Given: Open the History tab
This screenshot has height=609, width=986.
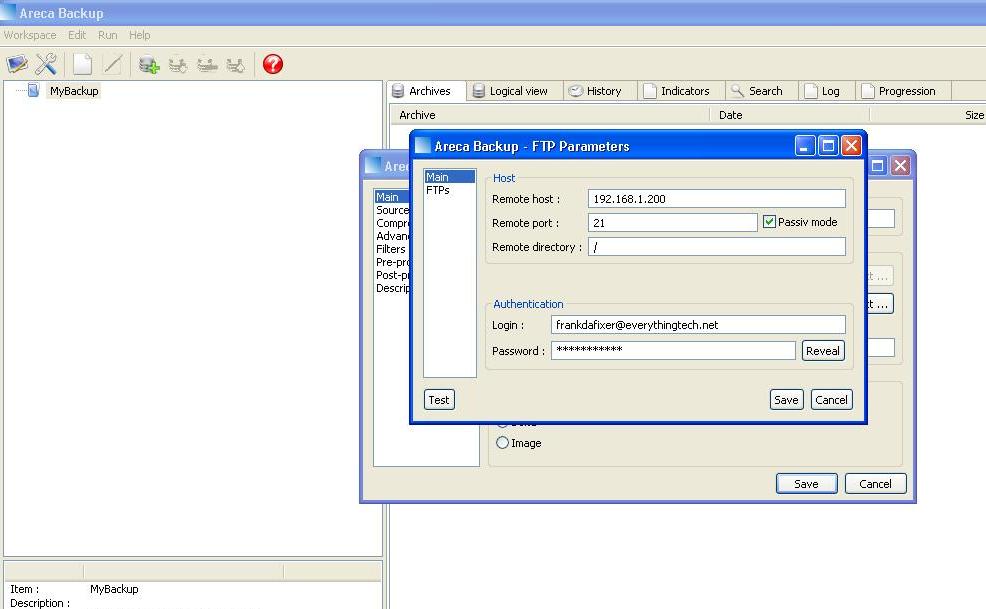Looking at the screenshot, I should point(595,91).
